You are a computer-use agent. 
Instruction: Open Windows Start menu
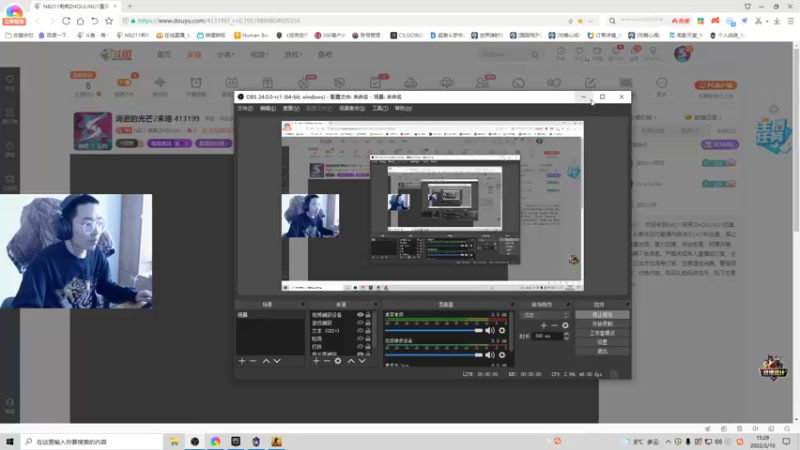10,441
